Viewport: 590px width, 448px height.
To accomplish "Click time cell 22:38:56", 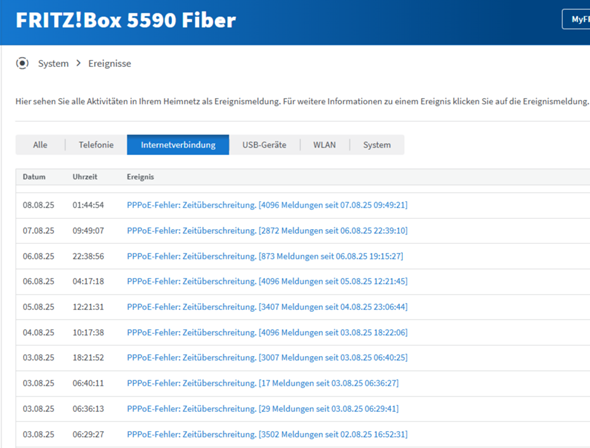I will pyautogui.click(x=88, y=256).
